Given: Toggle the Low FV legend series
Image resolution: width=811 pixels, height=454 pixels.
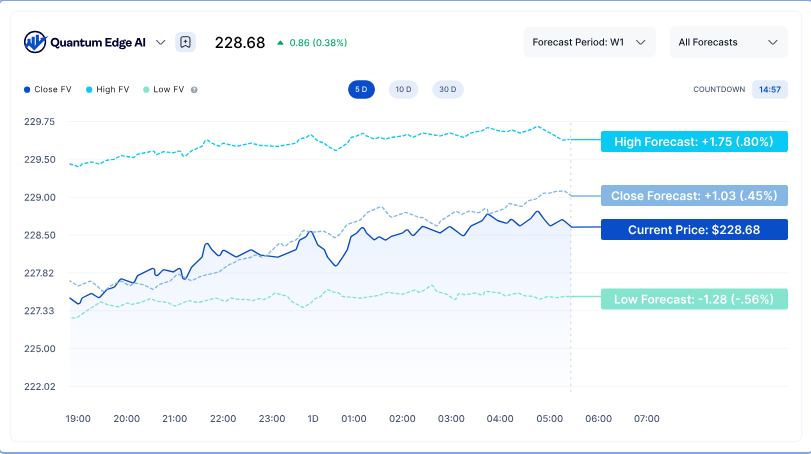Looking at the screenshot, I should pyautogui.click(x=165, y=90).
